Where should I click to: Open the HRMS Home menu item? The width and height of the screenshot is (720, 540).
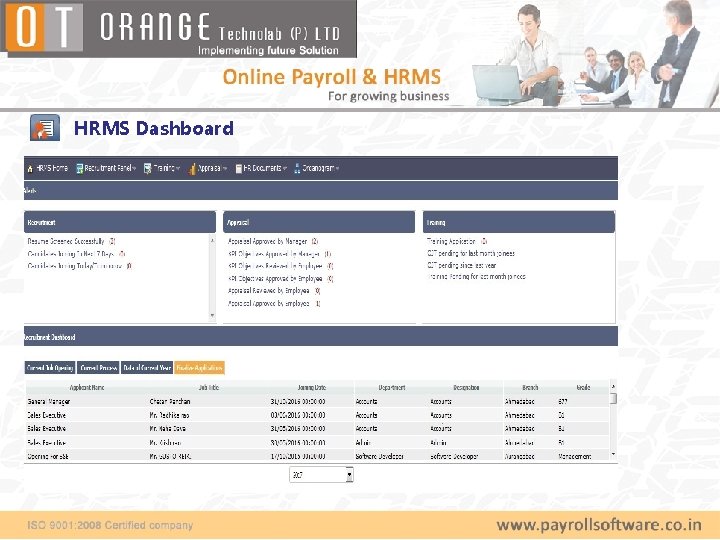coord(47,169)
